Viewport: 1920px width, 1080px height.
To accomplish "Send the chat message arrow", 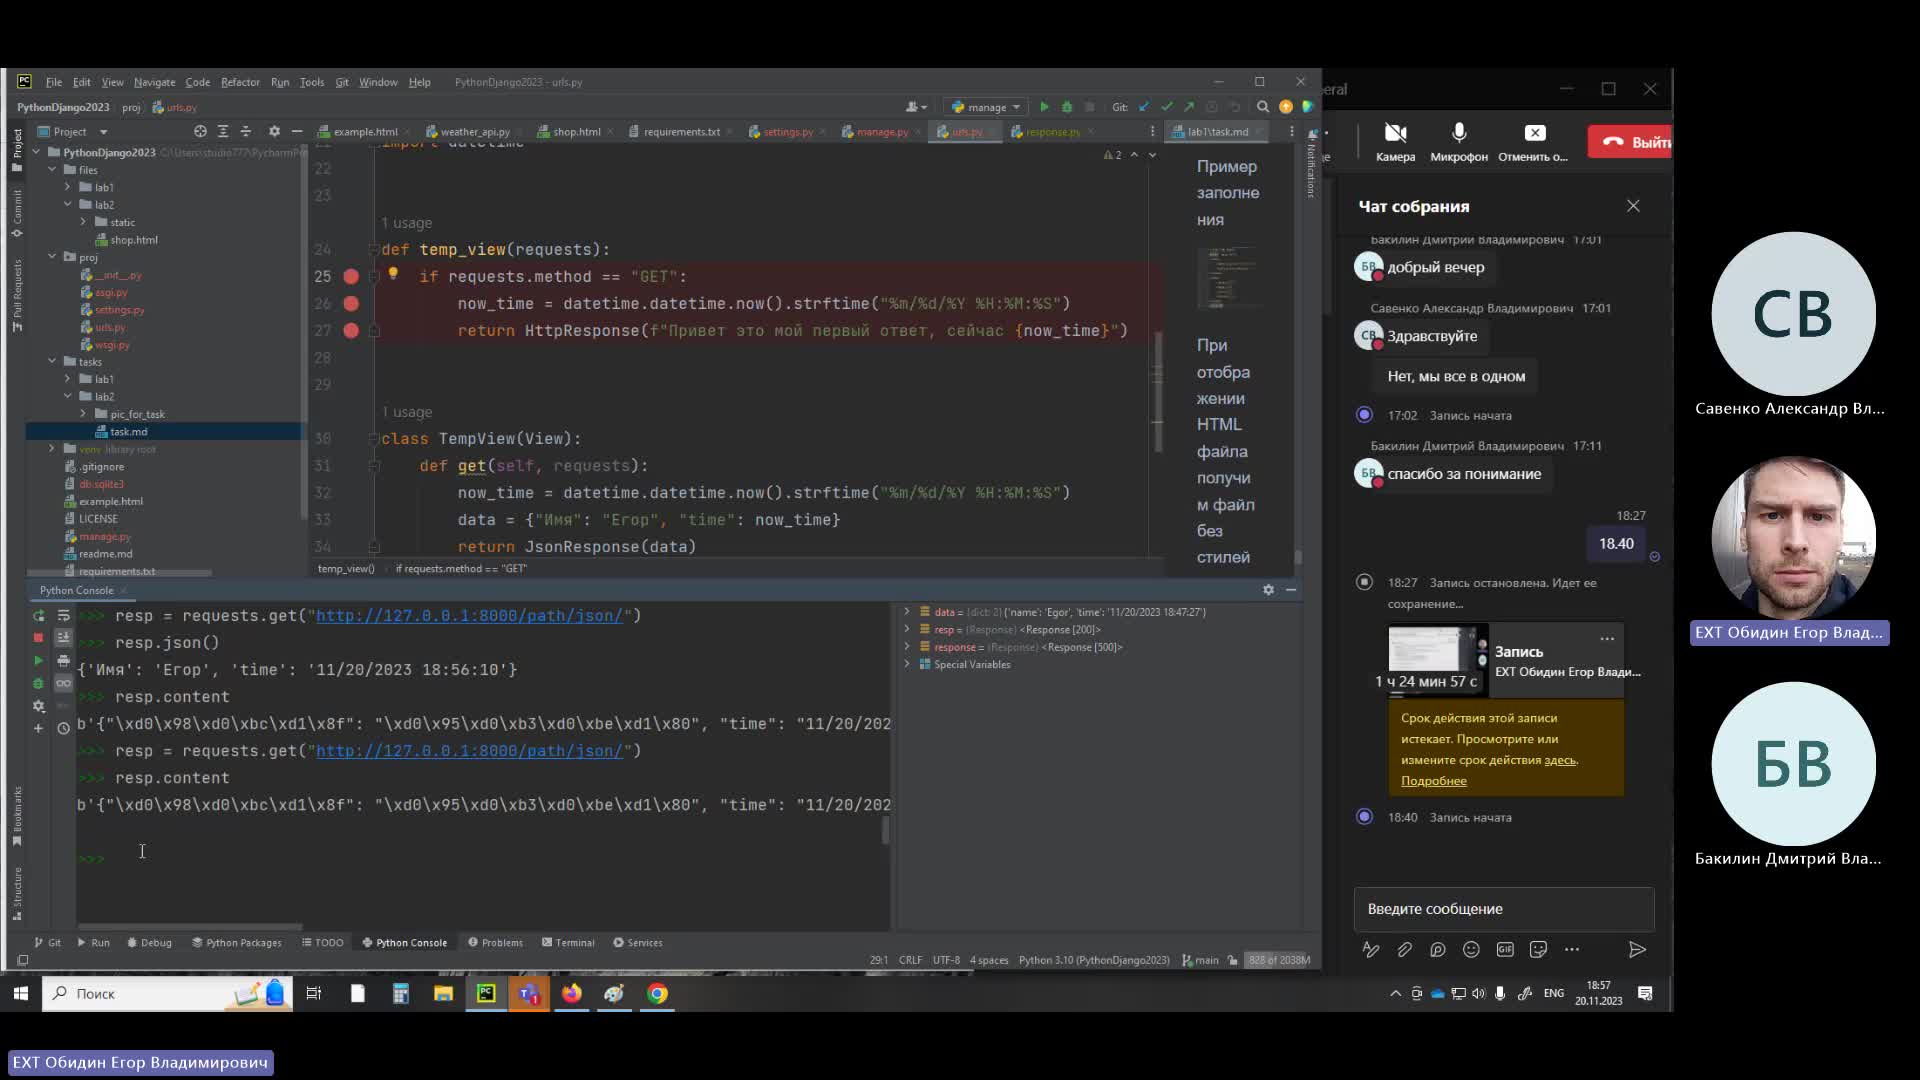I will pos(1637,950).
